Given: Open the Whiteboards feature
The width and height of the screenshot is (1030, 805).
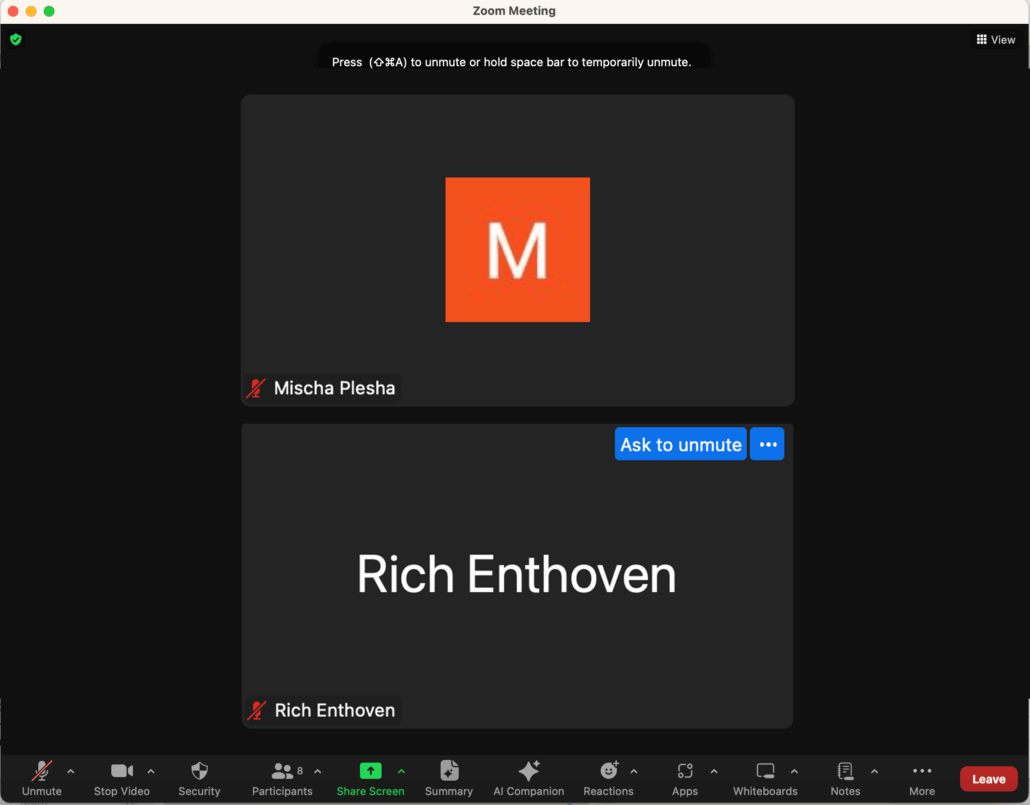Looking at the screenshot, I should pos(764,779).
